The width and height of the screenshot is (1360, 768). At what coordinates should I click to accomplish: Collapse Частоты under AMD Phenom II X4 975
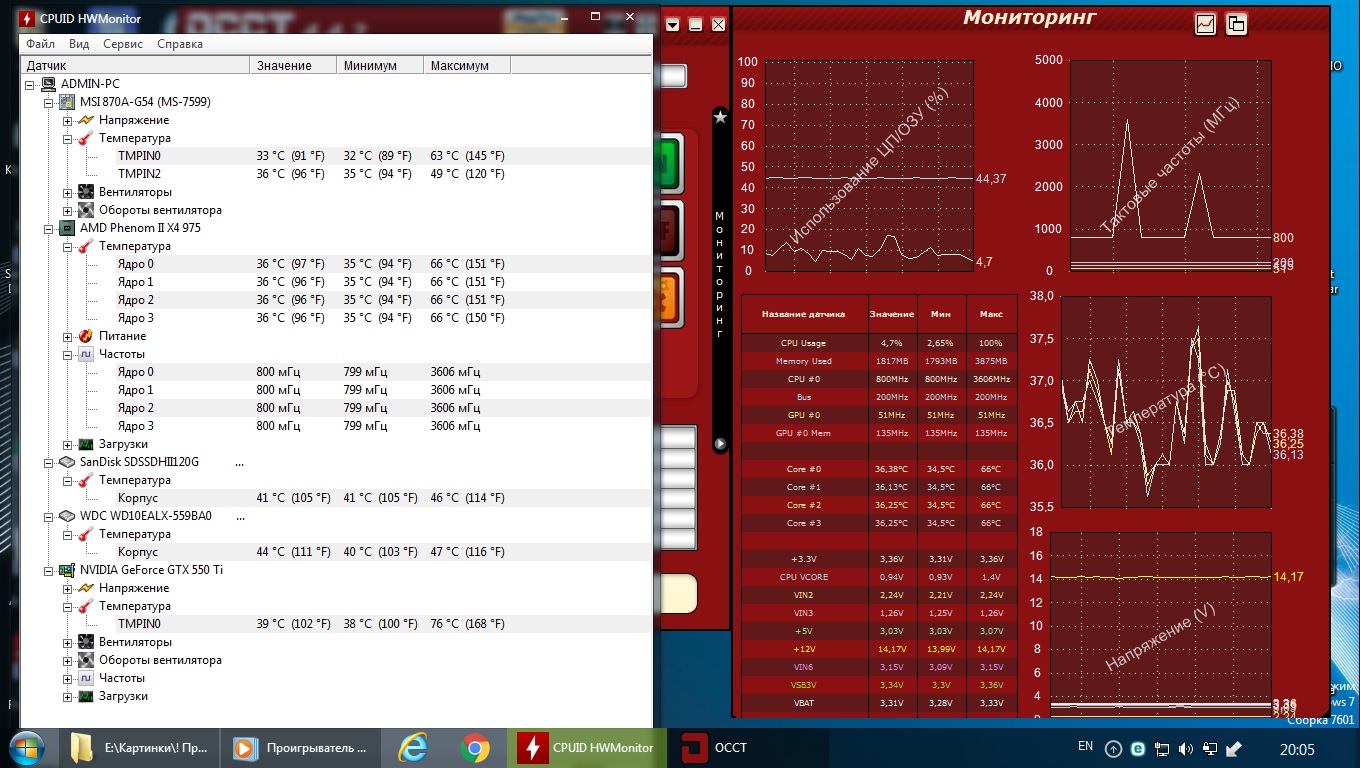(x=68, y=354)
